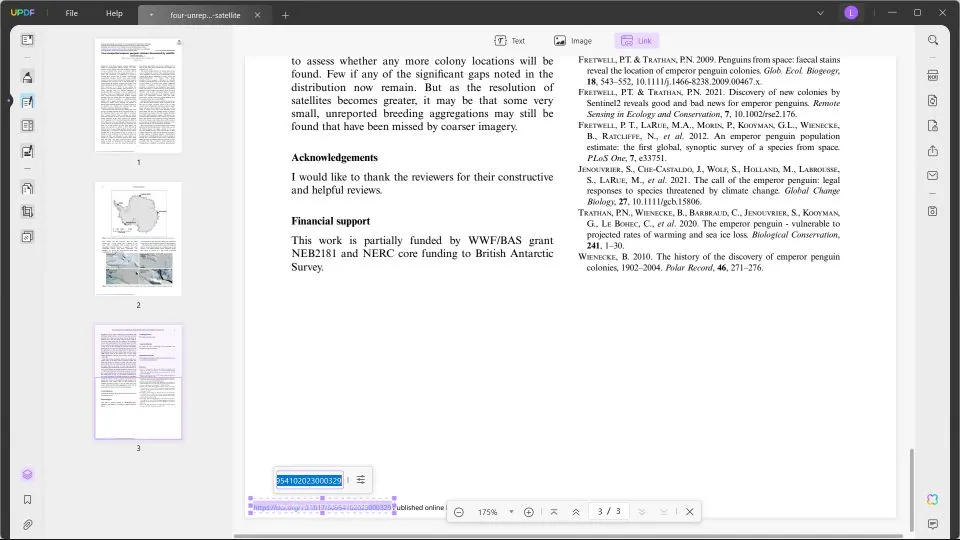Screen dimensions: 960x540
Task: Run the OCR text recognition icon
Action: 932,76
